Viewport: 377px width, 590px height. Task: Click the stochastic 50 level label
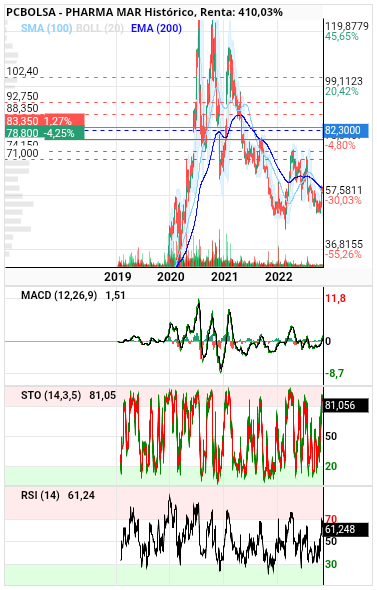(331, 436)
